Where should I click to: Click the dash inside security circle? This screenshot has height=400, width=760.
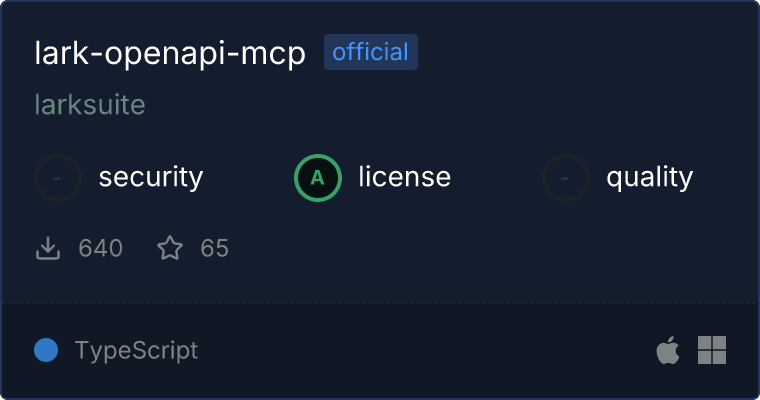(x=57, y=178)
